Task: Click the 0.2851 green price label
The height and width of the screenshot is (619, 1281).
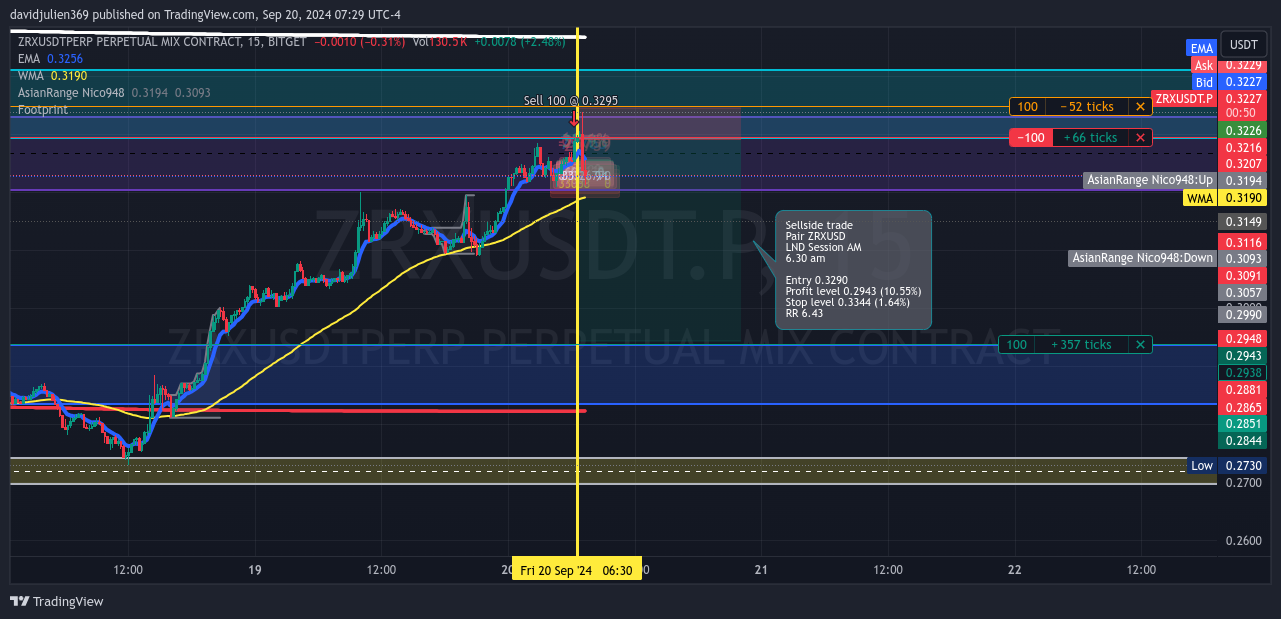Action: [1243, 424]
